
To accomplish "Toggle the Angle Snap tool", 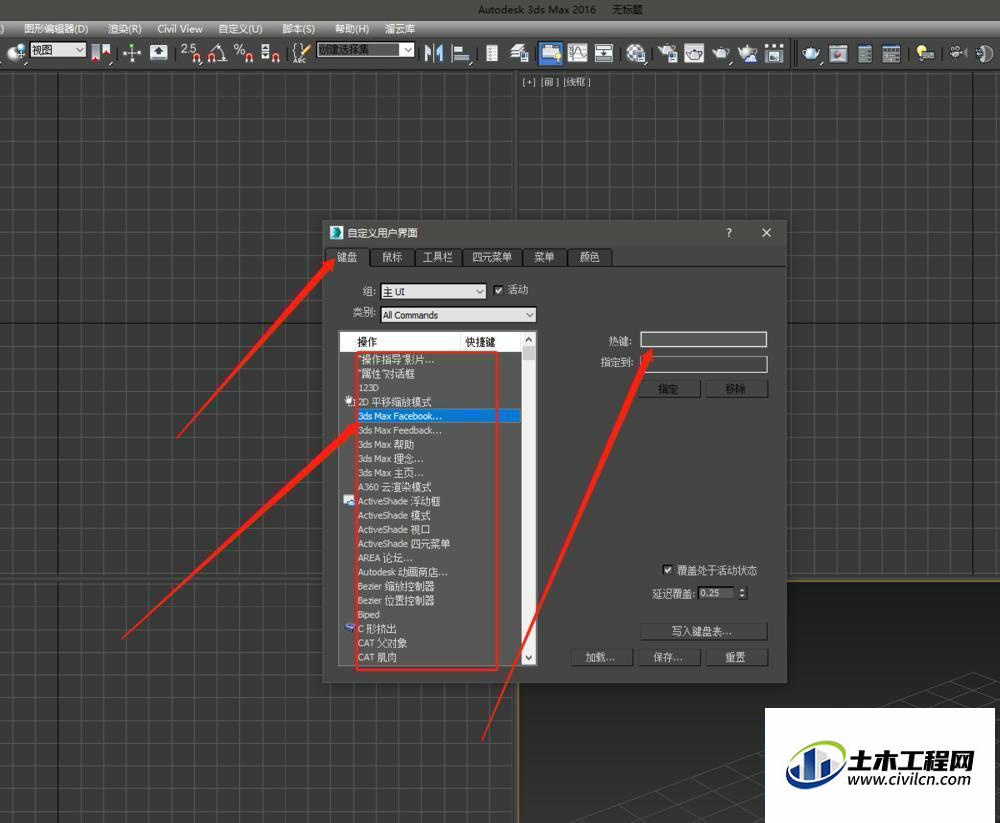I will 217,52.
